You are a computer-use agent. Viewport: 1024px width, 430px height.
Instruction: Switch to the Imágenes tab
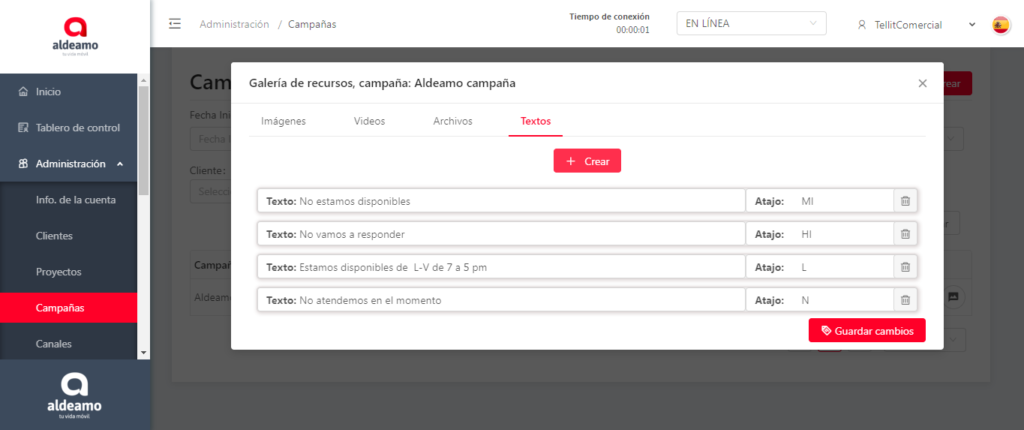(283, 121)
